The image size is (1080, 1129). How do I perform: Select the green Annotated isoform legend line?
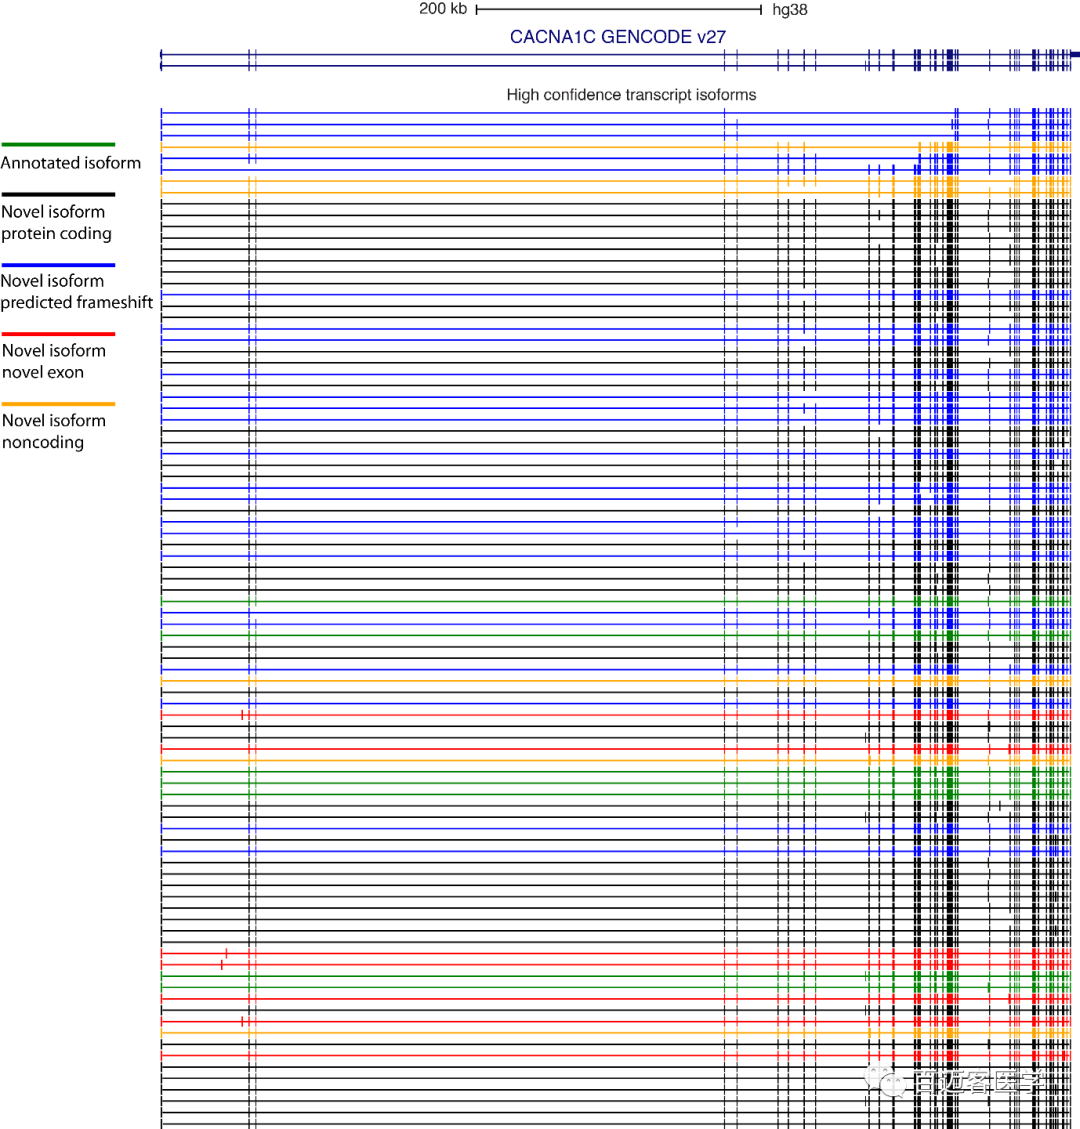pyautogui.click(x=58, y=145)
